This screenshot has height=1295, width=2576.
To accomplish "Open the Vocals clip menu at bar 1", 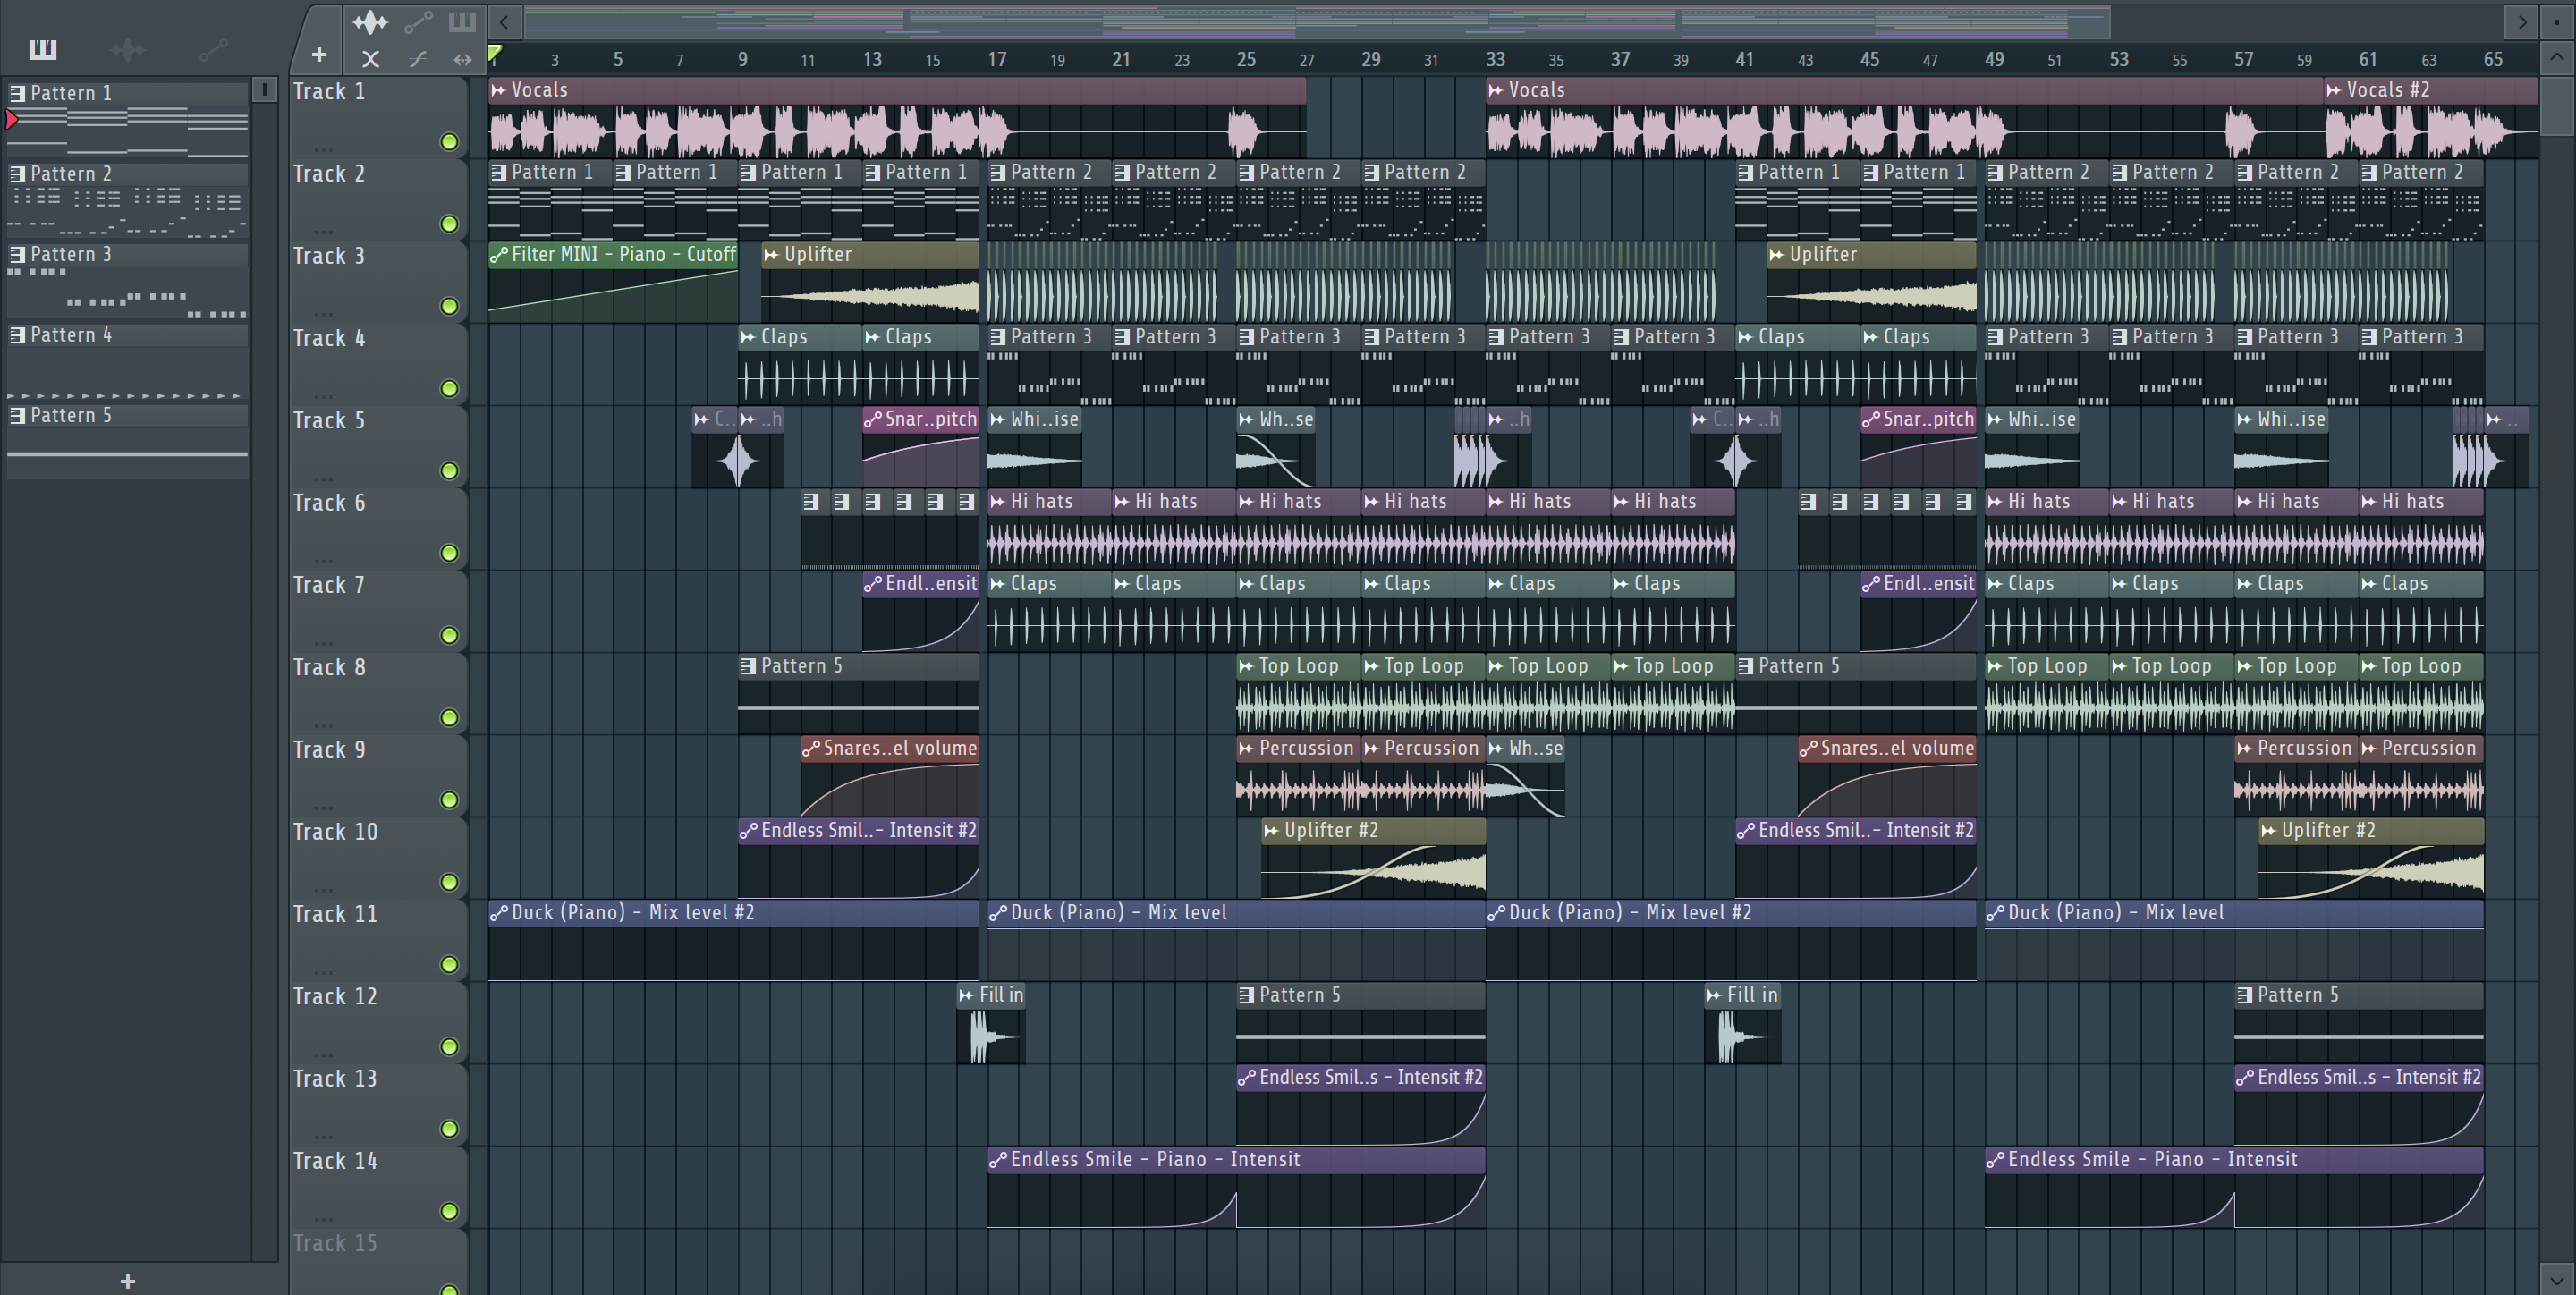I will 498,90.
